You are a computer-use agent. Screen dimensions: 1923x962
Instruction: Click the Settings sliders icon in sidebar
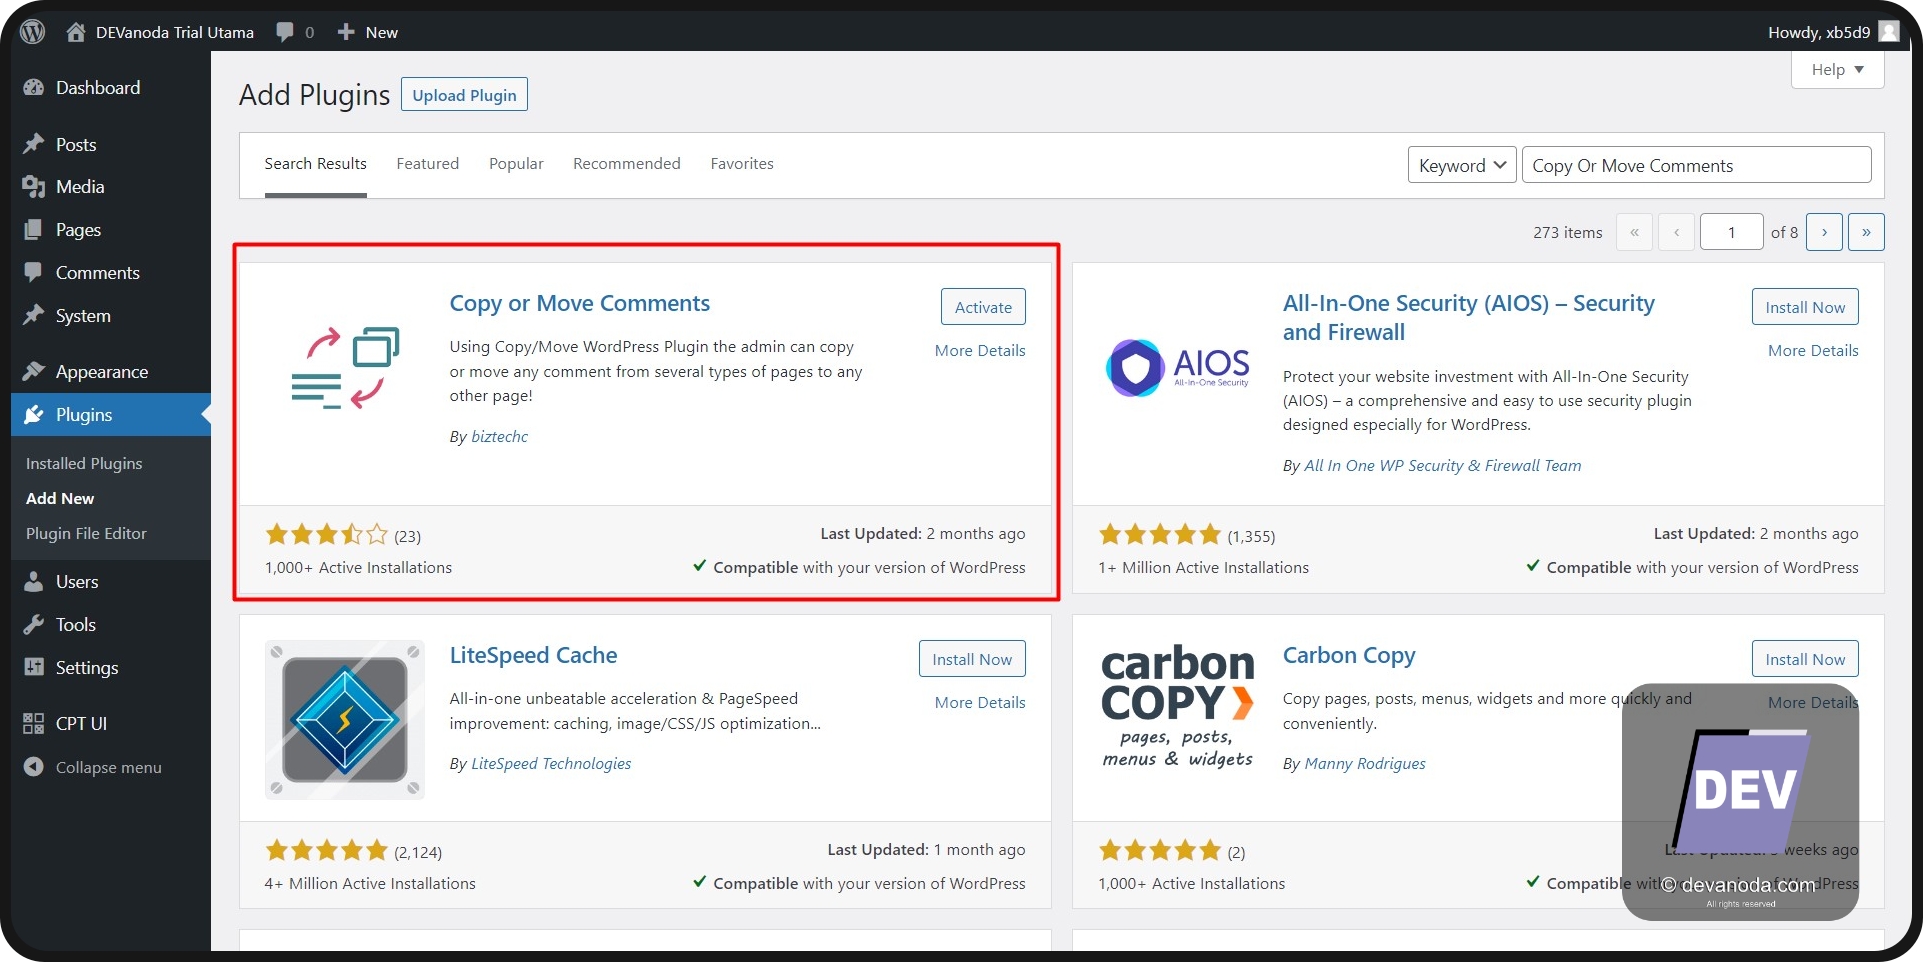pos(34,667)
